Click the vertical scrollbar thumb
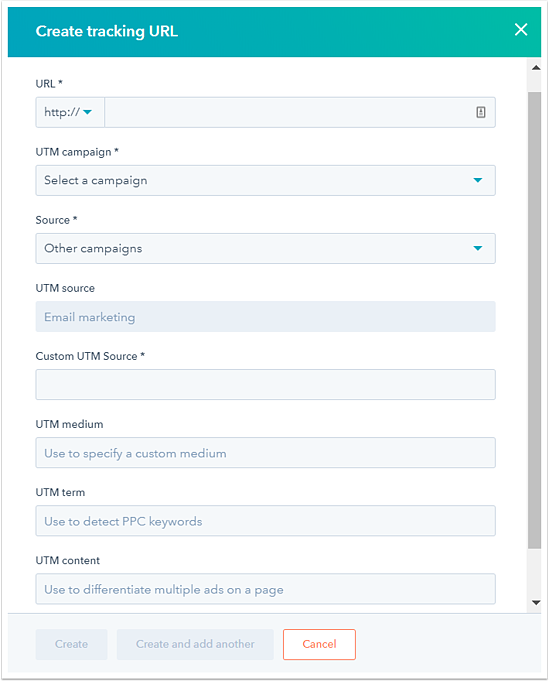The width and height of the screenshot is (549, 681). (535, 320)
